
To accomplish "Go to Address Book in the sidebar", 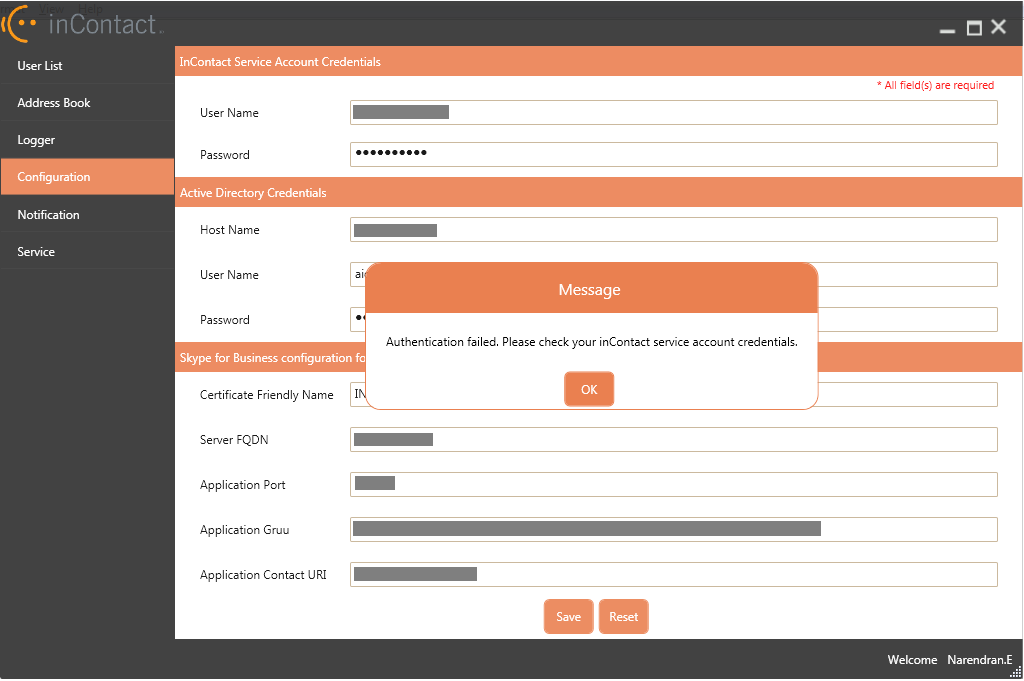I will pos(88,103).
